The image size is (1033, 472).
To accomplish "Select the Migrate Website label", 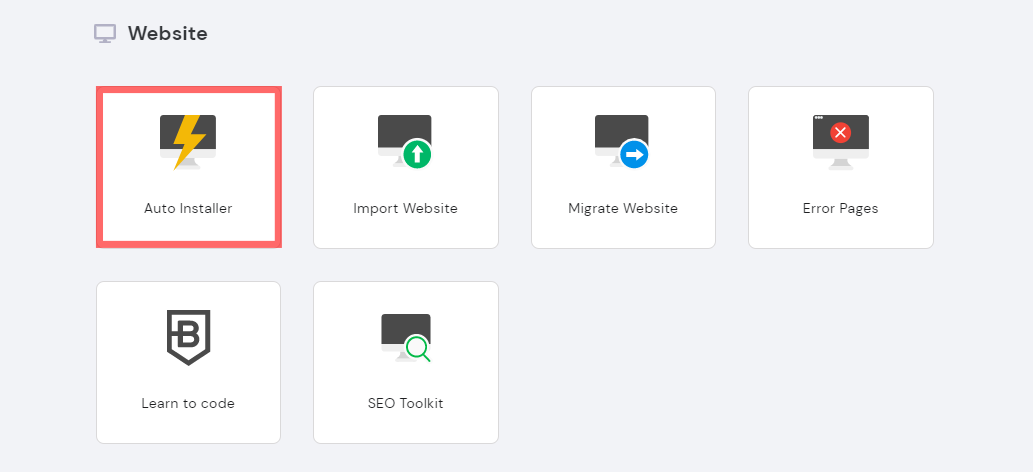I will click(x=623, y=209).
